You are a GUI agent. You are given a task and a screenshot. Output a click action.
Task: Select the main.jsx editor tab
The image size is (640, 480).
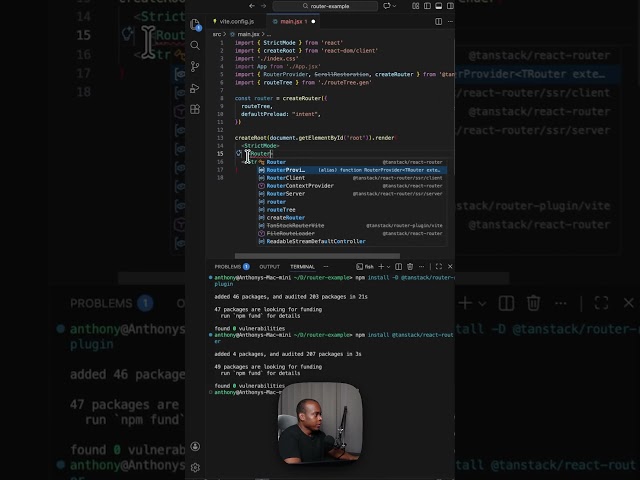(x=291, y=21)
